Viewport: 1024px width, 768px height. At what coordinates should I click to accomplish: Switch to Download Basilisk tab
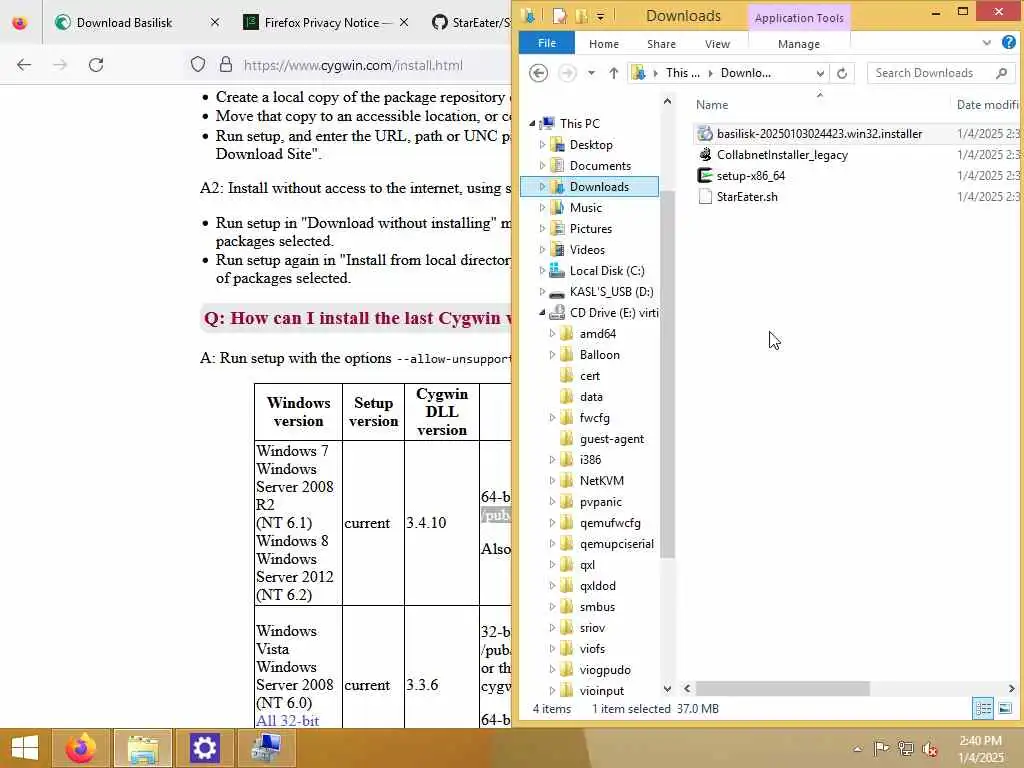[x=124, y=22]
